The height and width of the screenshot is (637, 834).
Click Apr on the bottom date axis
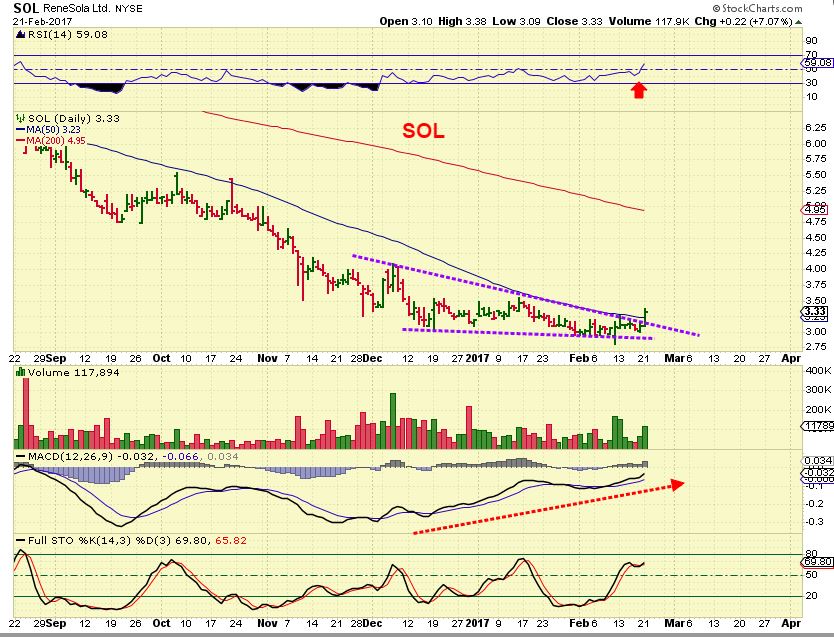pos(791,623)
